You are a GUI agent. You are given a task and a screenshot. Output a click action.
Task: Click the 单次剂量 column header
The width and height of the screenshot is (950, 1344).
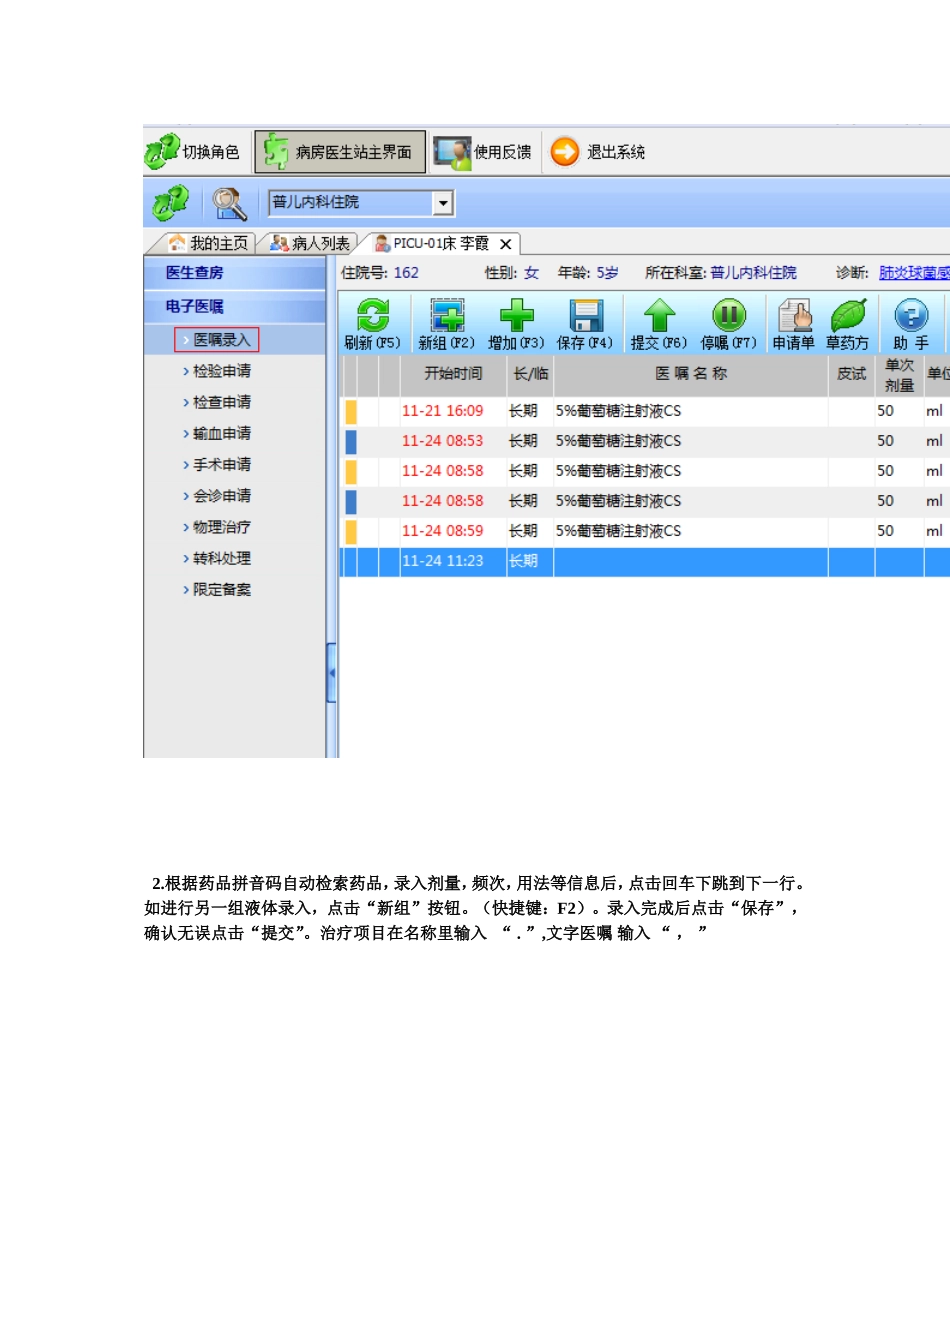click(900, 375)
